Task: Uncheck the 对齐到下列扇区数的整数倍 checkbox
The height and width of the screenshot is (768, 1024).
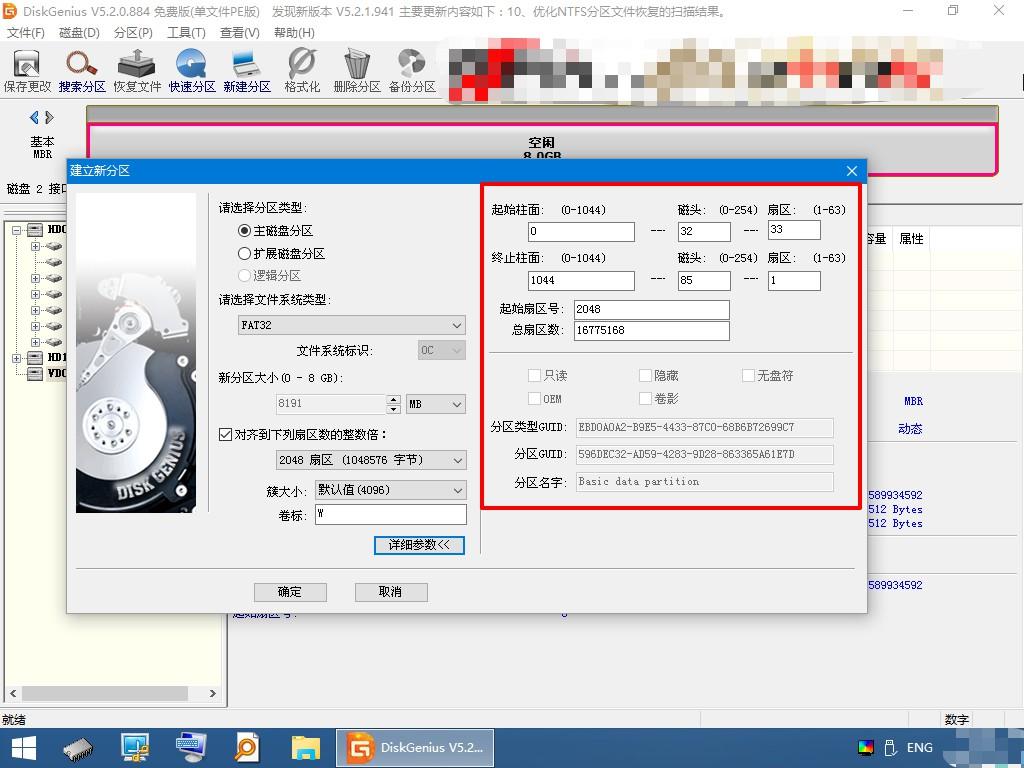Action: tap(224, 434)
